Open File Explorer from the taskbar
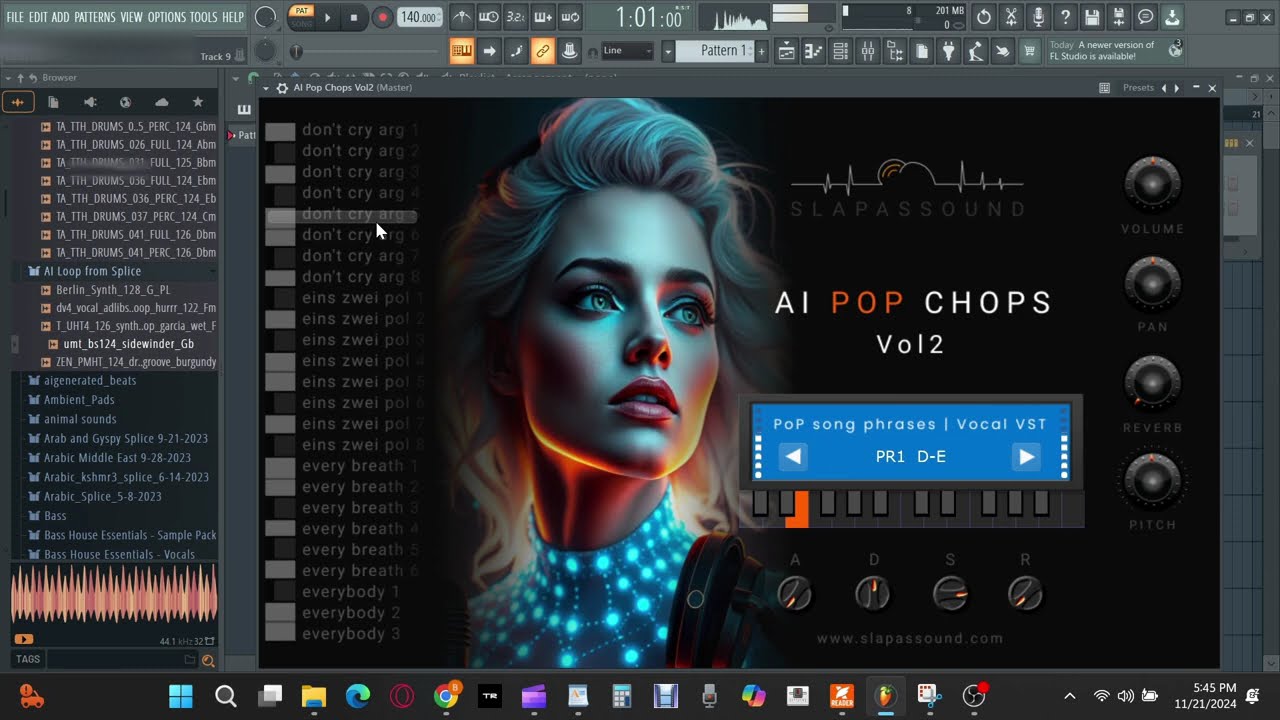Image resolution: width=1280 pixels, height=720 pixels. click(313, 696)
